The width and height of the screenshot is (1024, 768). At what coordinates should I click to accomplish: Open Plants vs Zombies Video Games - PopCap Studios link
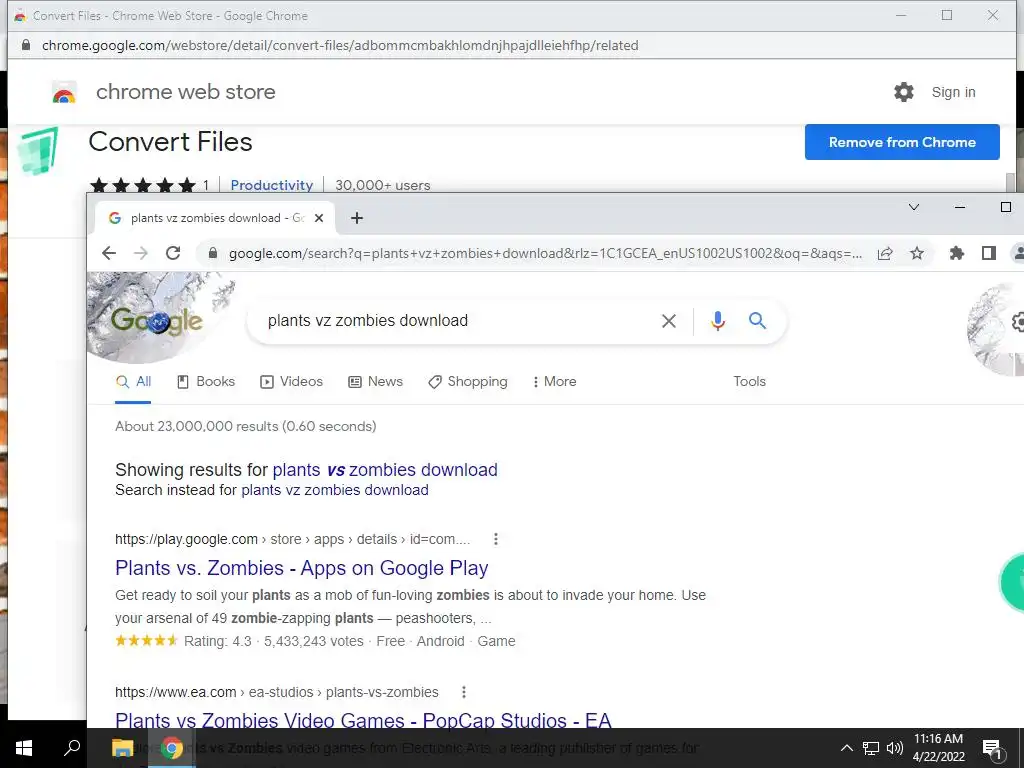(x=363, y=721)
